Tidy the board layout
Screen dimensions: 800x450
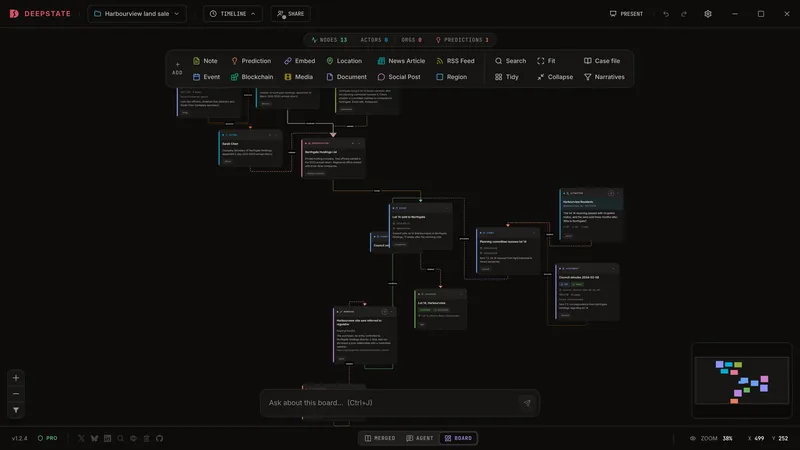tap(507, 77)
